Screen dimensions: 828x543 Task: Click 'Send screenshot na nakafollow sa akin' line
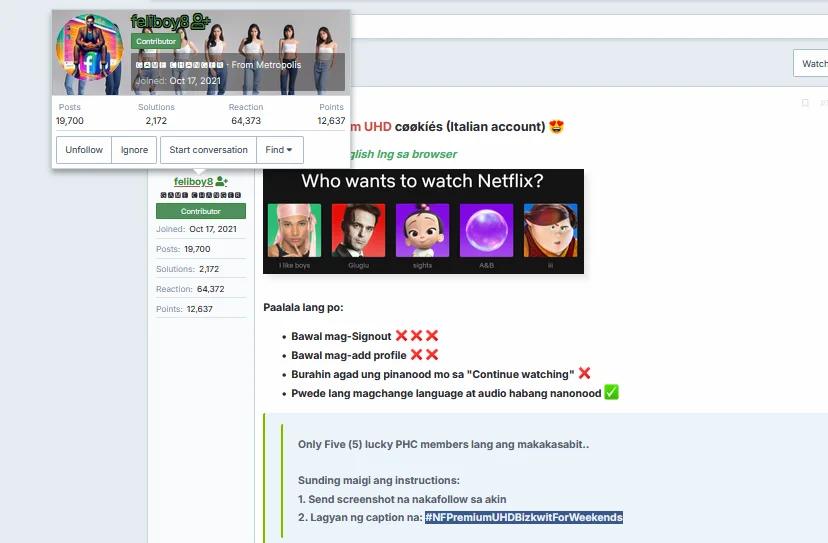(x=402, y=499)
